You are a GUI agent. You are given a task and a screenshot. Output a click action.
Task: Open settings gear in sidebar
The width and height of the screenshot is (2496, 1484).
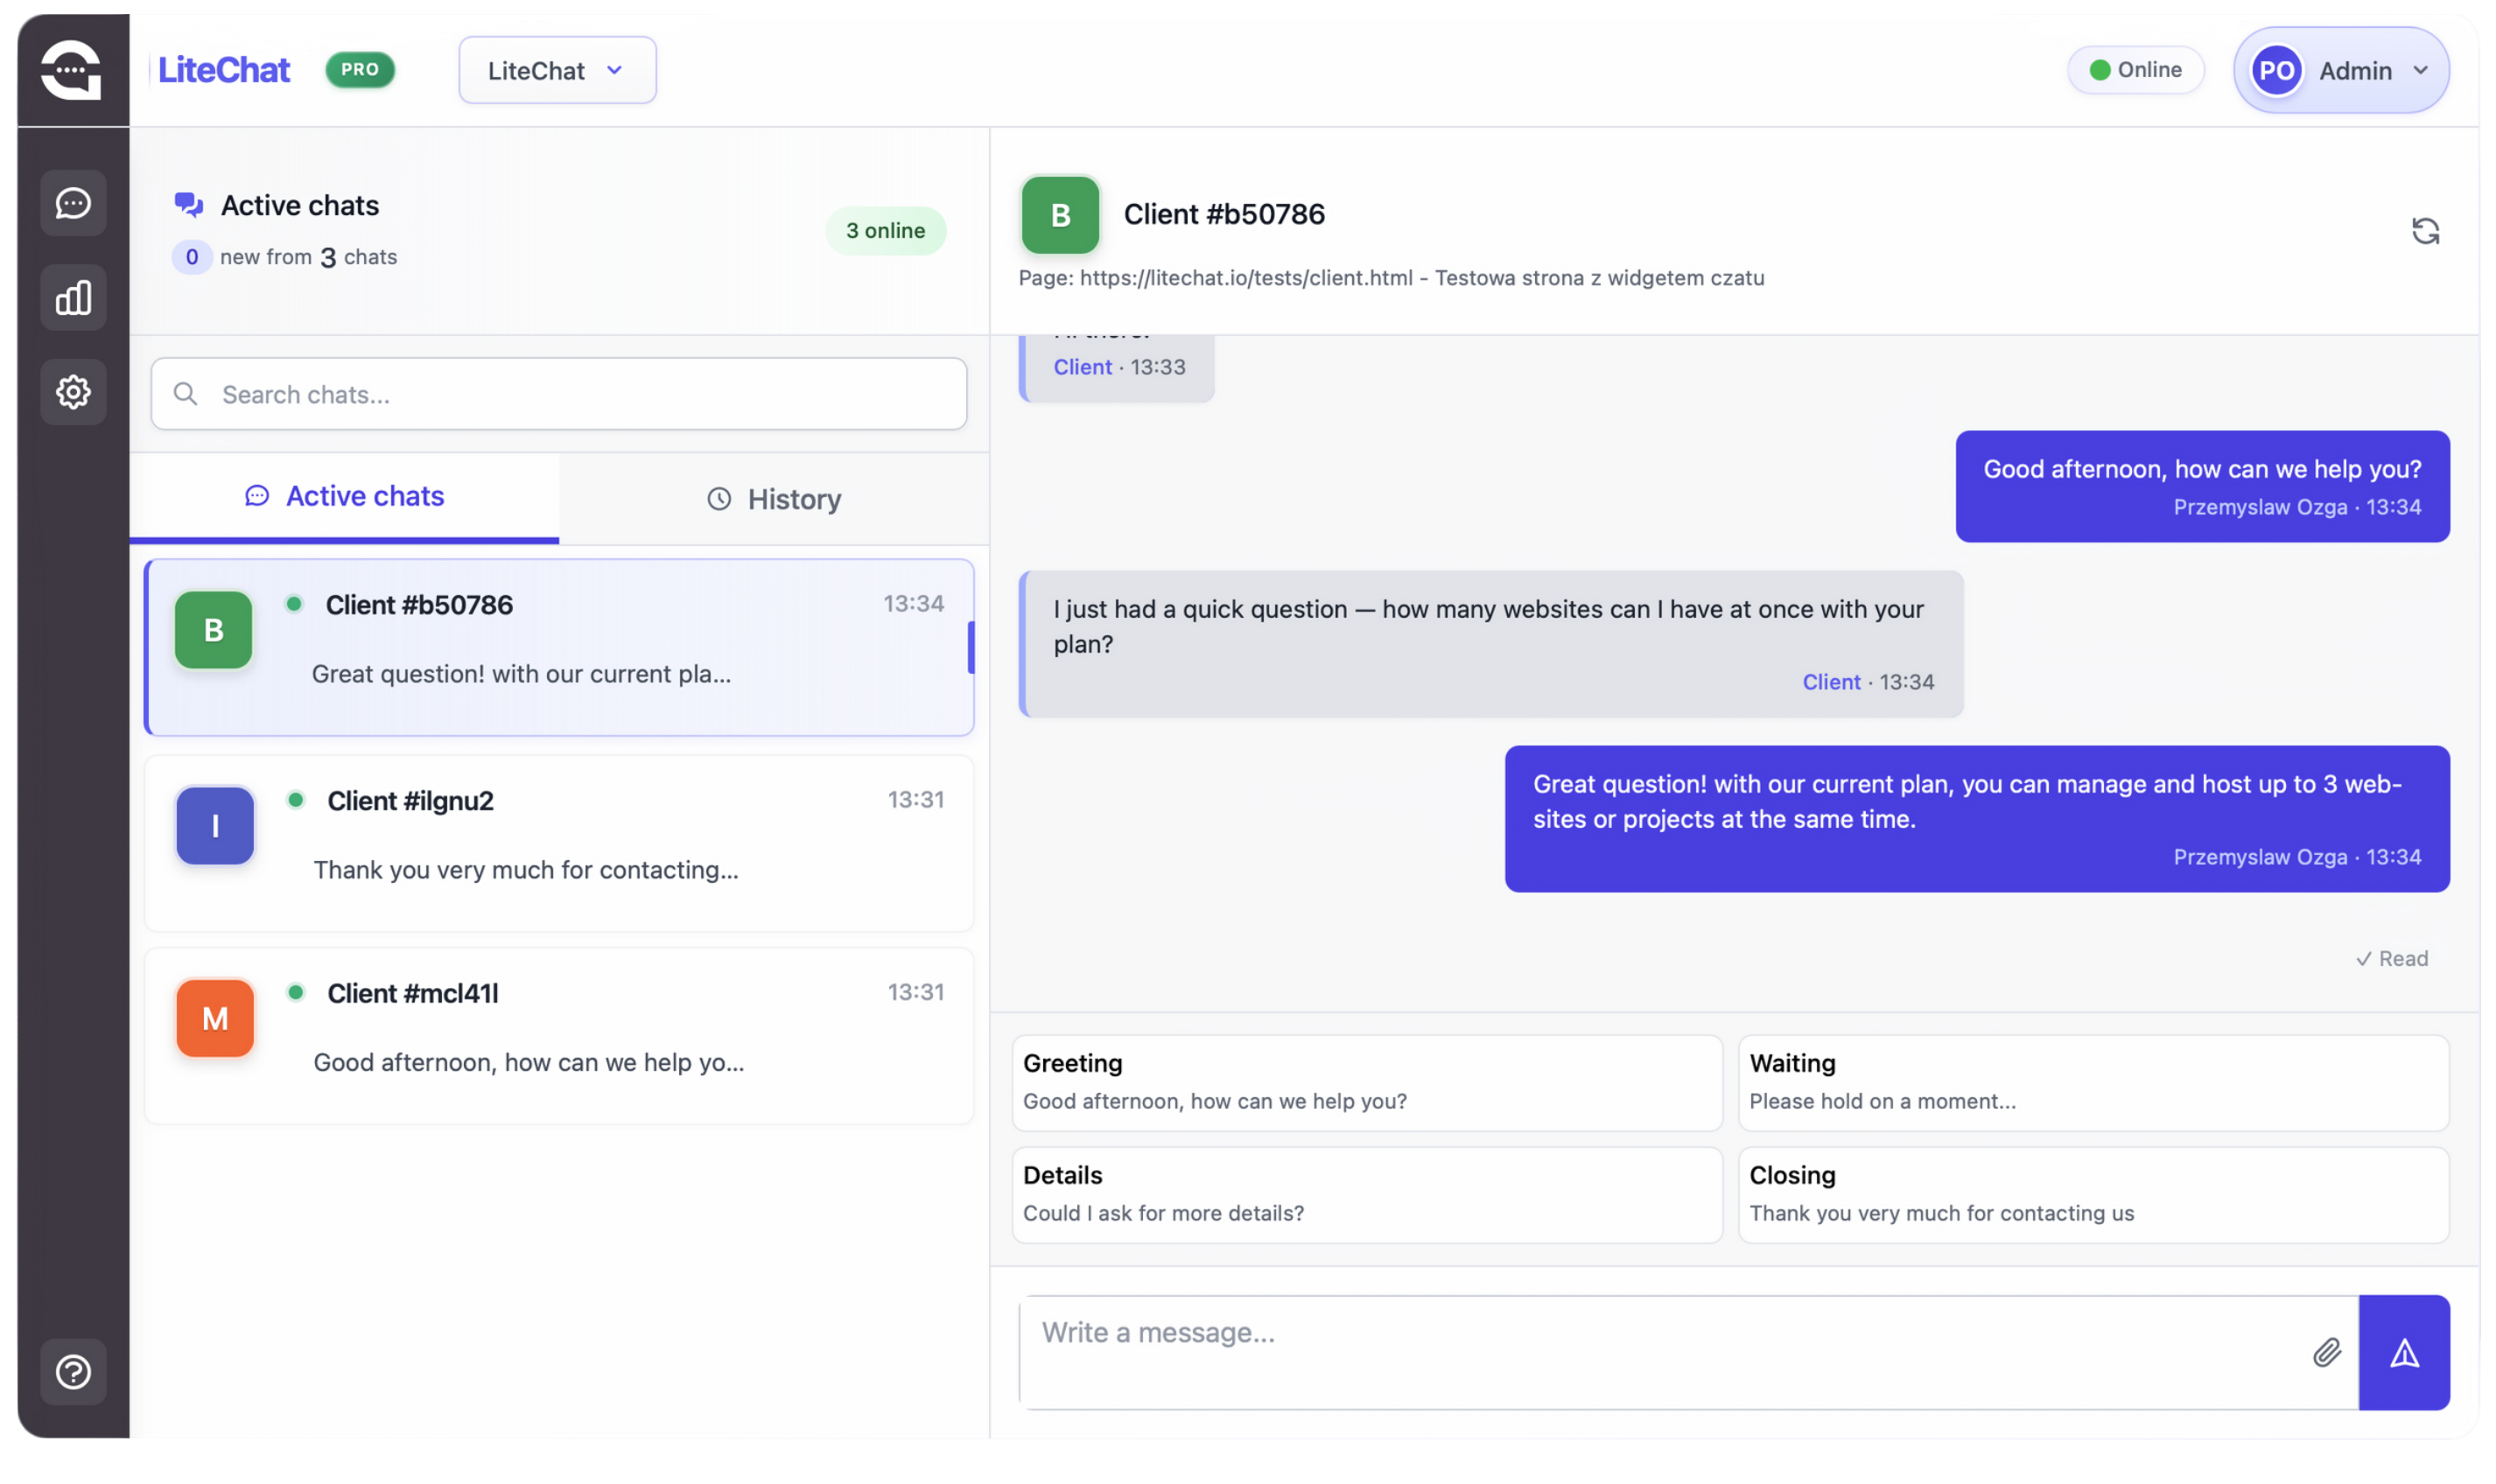pyautogui.click(x=73, y=392)
